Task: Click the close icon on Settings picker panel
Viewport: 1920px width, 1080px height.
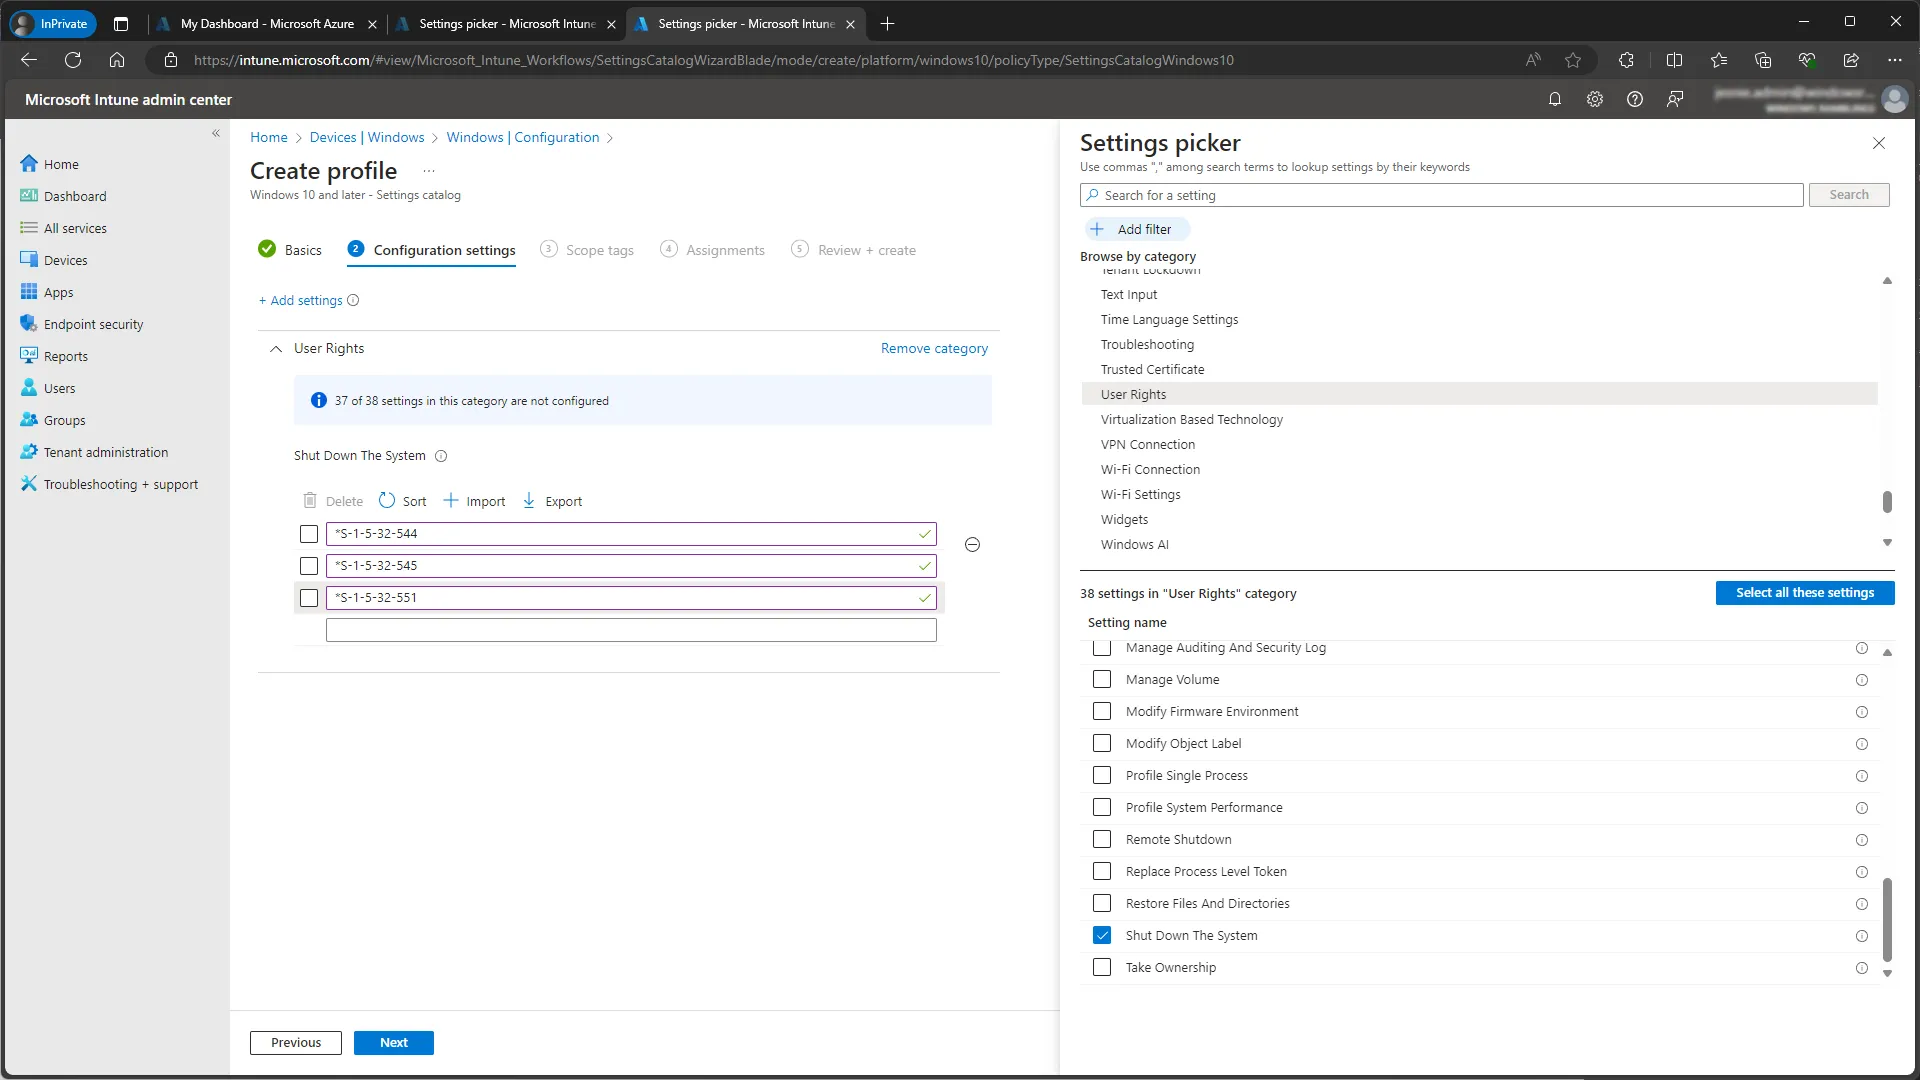Action: [1879, 142]
